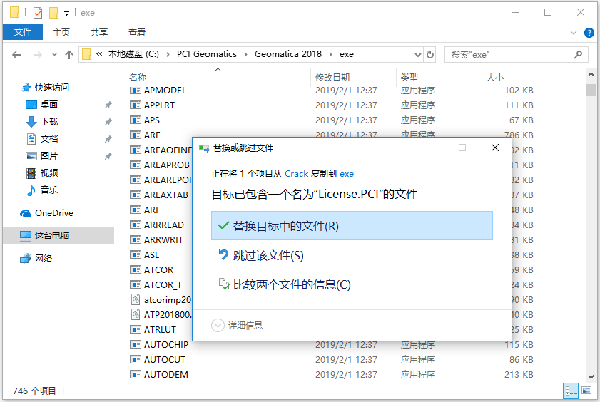Select the ATCOR application icon
The image size is (600, 402).
(x=135, y=270)
